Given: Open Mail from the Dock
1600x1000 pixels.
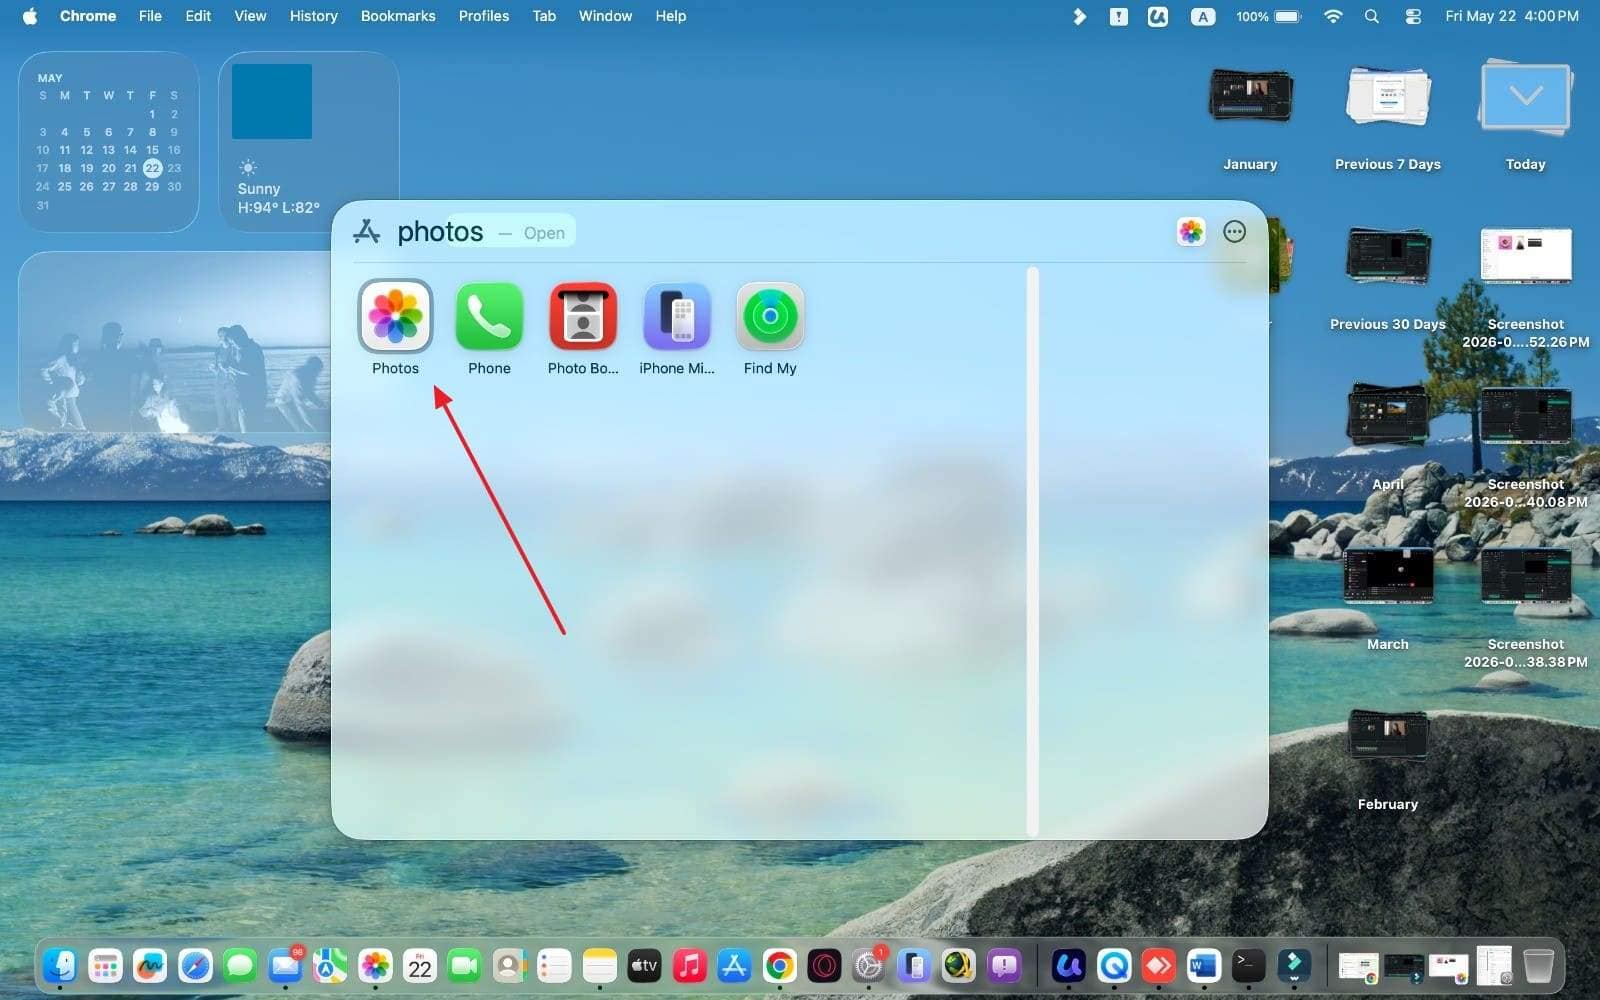Looking at the screenshot, I should 285,966.
